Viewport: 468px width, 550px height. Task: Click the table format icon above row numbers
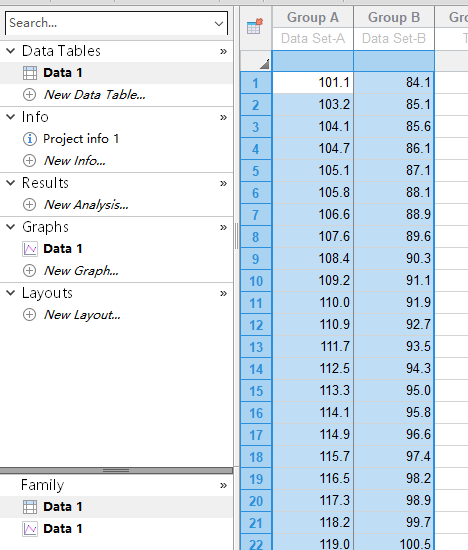pos(255,26)
